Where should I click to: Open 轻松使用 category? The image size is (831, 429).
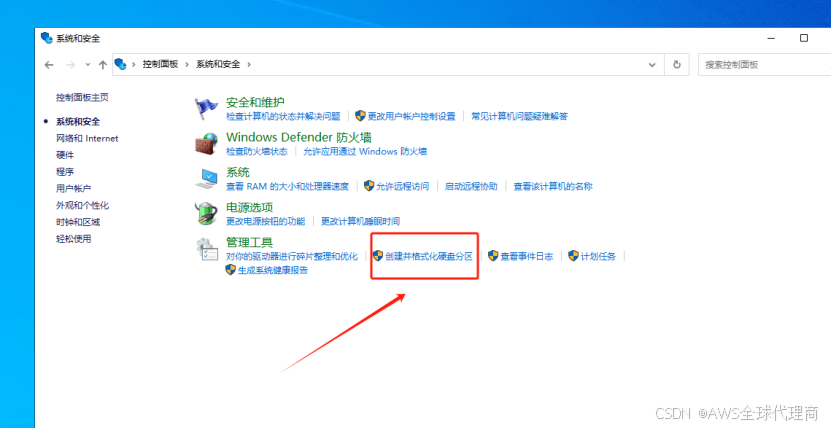[x=74, y=239]
